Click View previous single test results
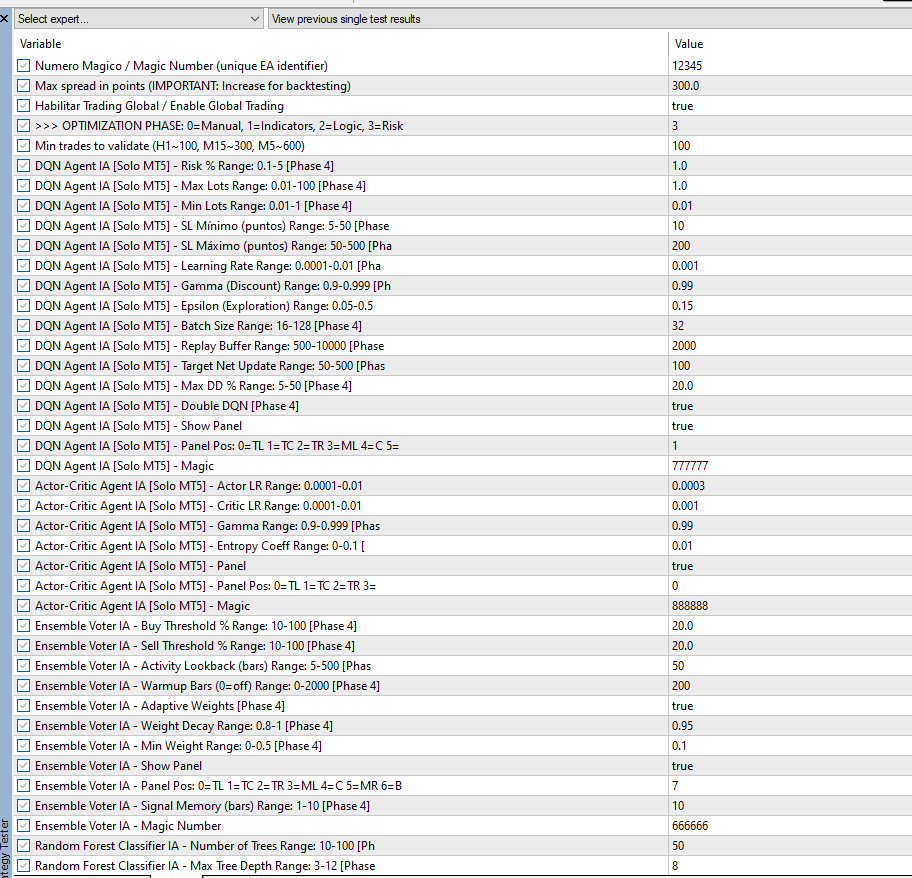 point(346,19)
